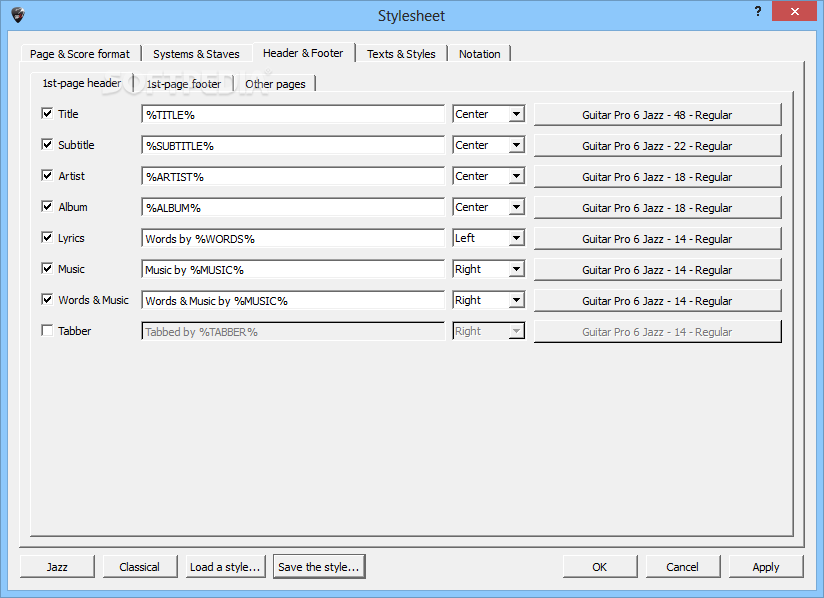Click the Cancel button

[683, 566]
